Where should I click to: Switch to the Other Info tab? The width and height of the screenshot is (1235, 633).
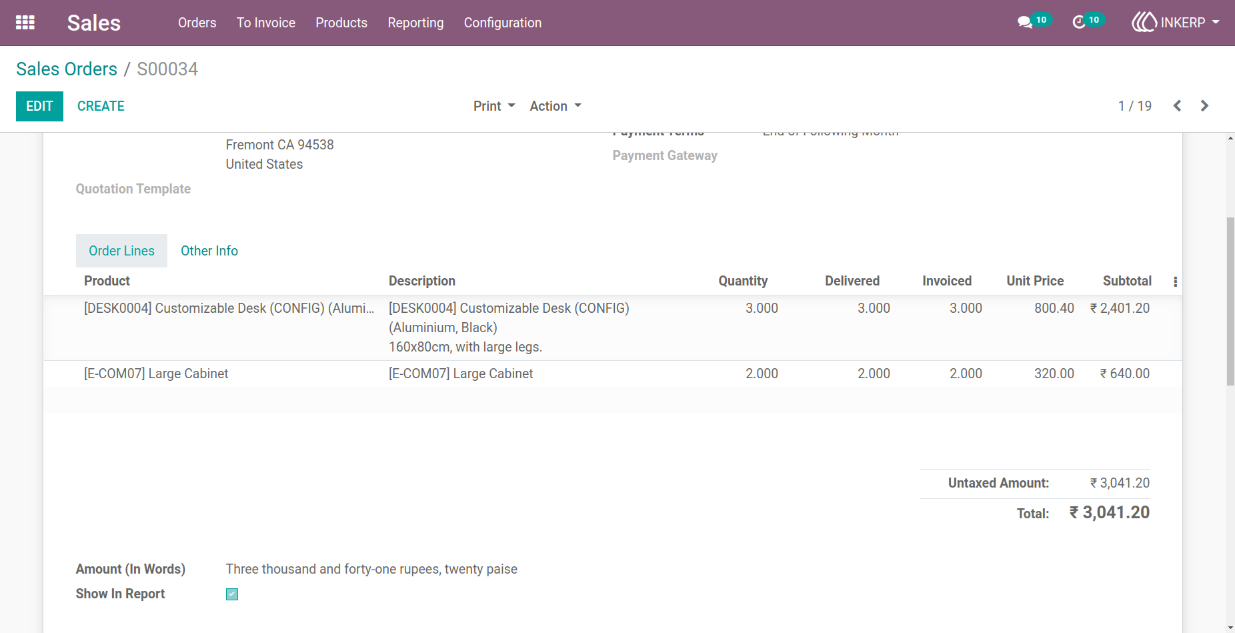pos(209,251)
